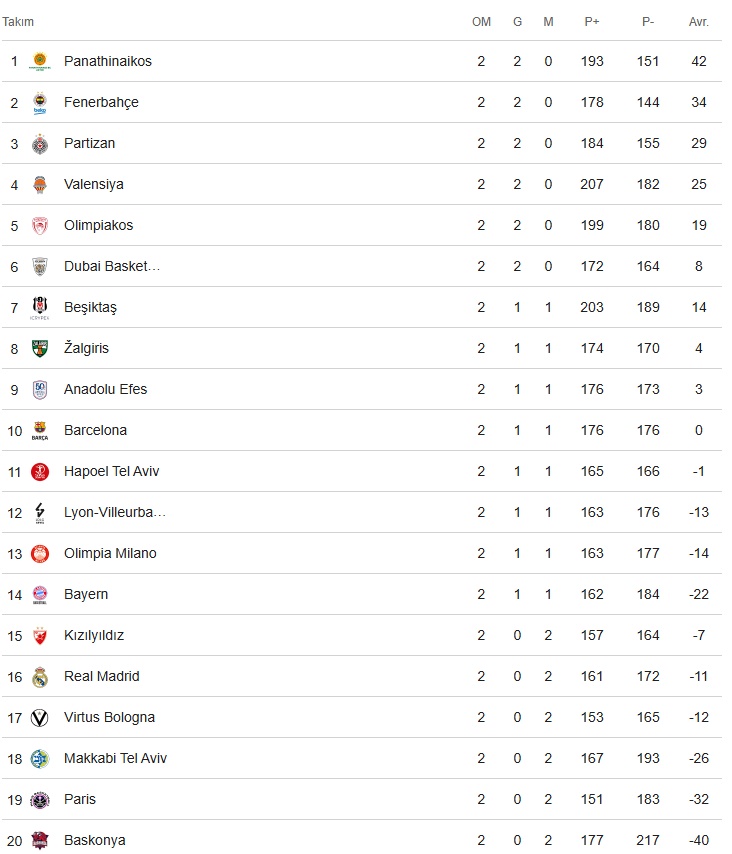Select the Olimpia Milano team name
The width and height of the screenshot is (732, 854).
point(110,553)
